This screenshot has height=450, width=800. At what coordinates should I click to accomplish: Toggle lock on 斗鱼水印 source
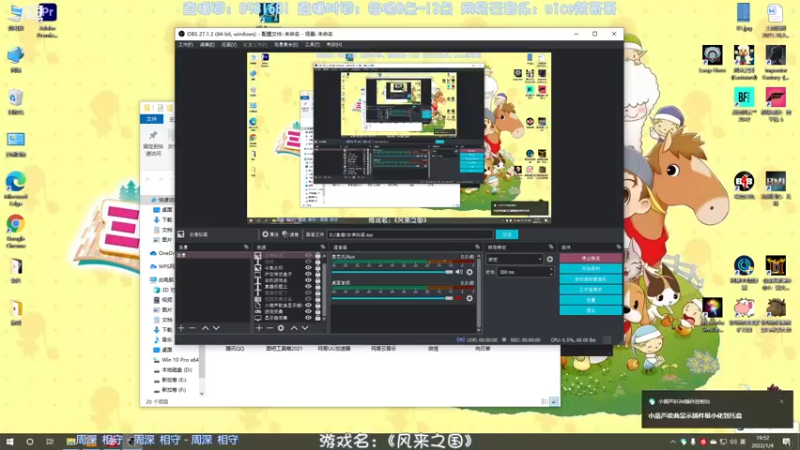(x=318, y=267)
